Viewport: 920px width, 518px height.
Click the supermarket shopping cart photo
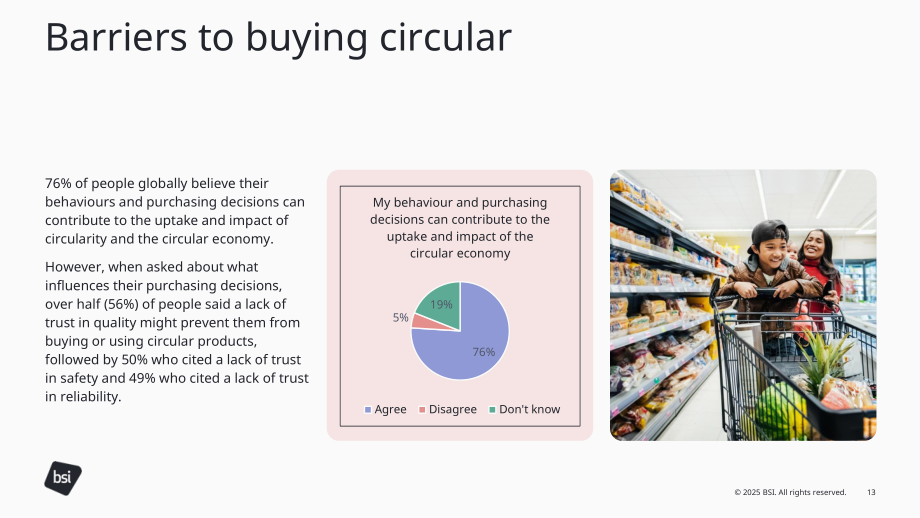tap(743, 305)
